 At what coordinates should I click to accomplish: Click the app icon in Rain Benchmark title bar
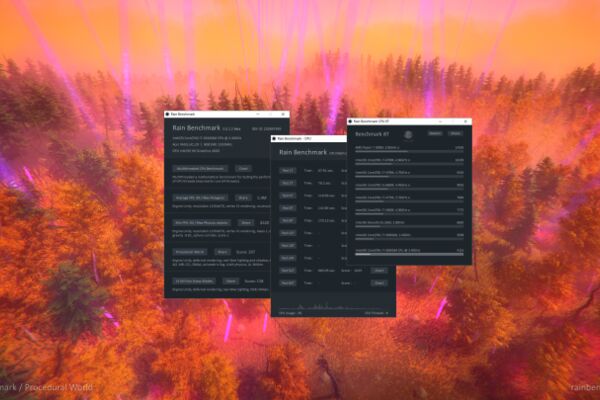(x=167, y=114)
